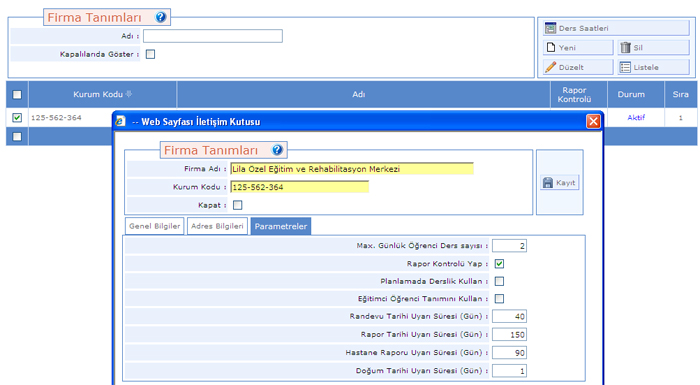
Task: Click Internet Explorer icon in dialog title bar
Action: point(121,121)
